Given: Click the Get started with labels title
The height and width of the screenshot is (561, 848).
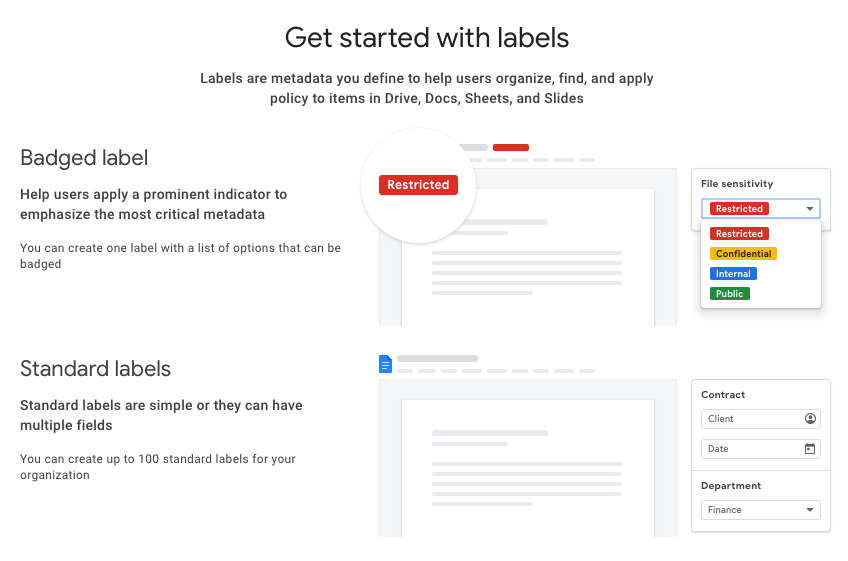Looking at the screenshot, I should pyautogui.click(x=427, y=37).
